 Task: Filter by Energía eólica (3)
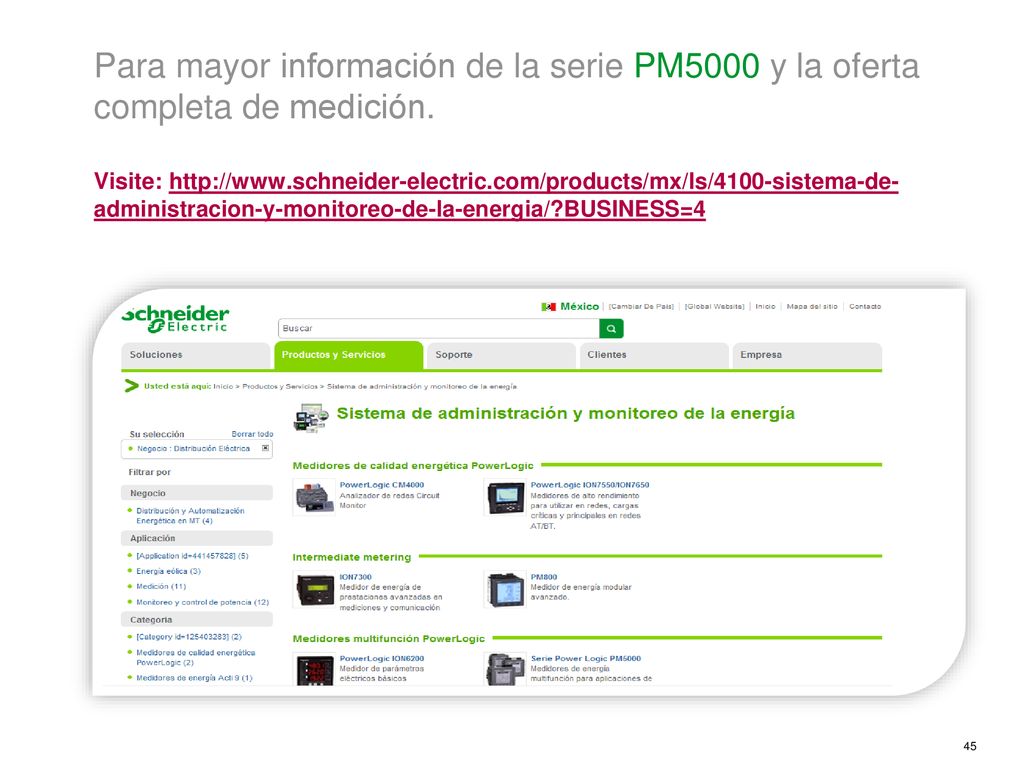(x=168, y=571)
